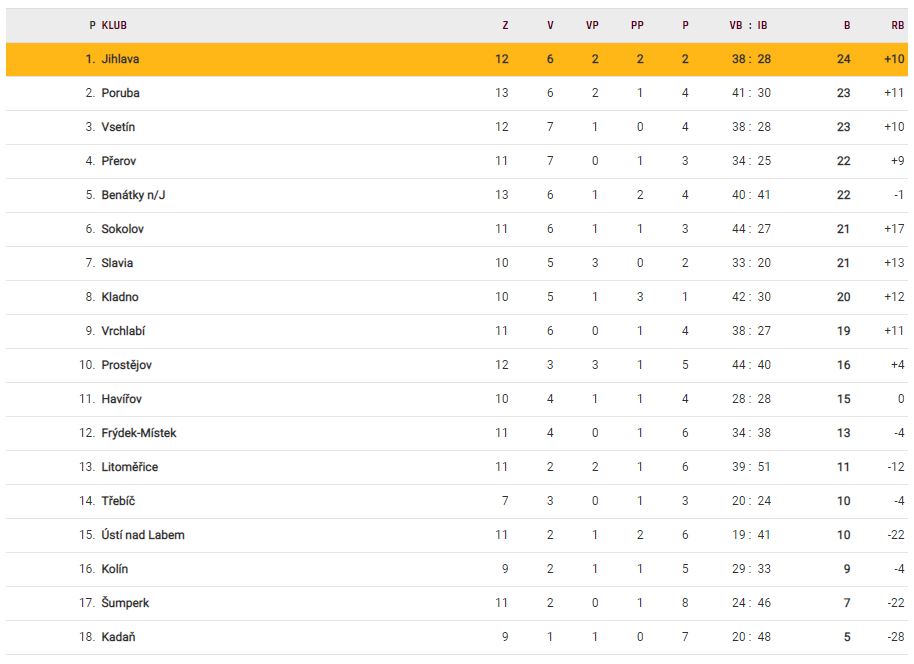Click on Benátky n/J club name

[133, 195]
